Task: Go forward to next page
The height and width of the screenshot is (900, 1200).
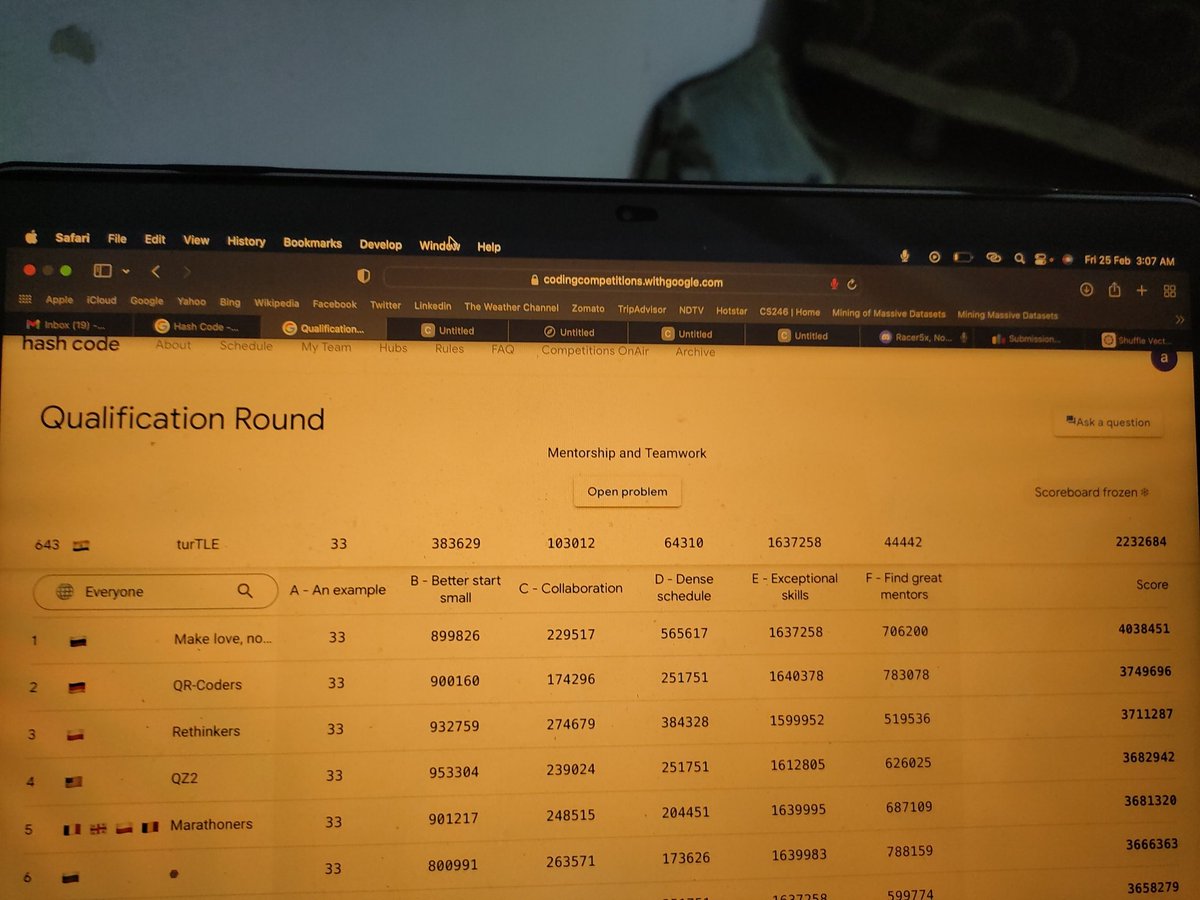Action: coord(187,272)
